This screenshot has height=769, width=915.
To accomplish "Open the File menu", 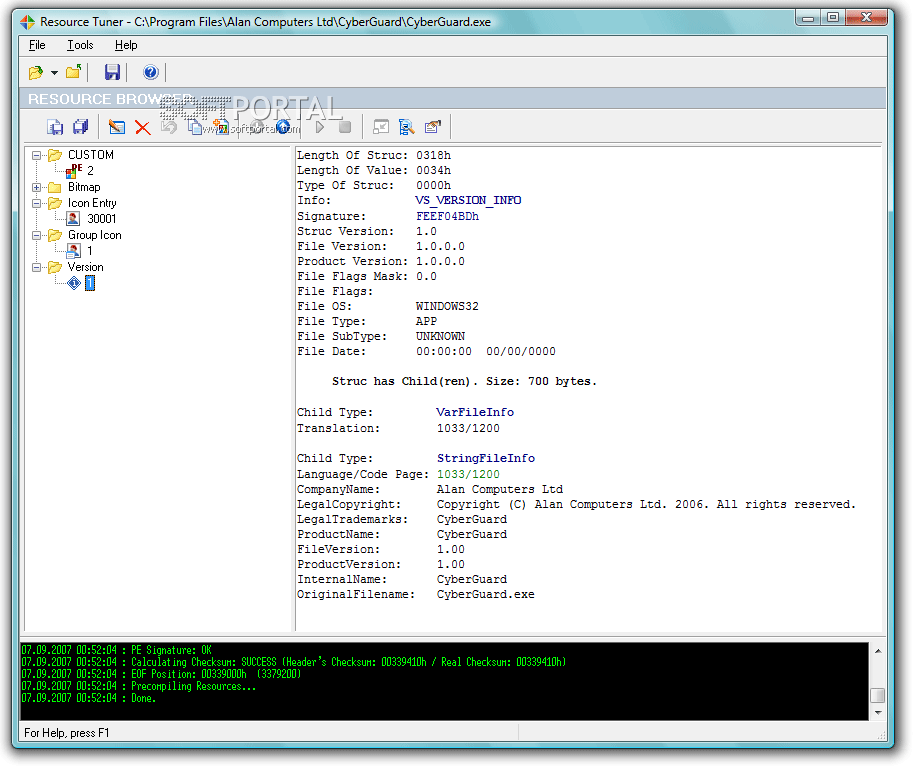I will (x=37, y=45).
